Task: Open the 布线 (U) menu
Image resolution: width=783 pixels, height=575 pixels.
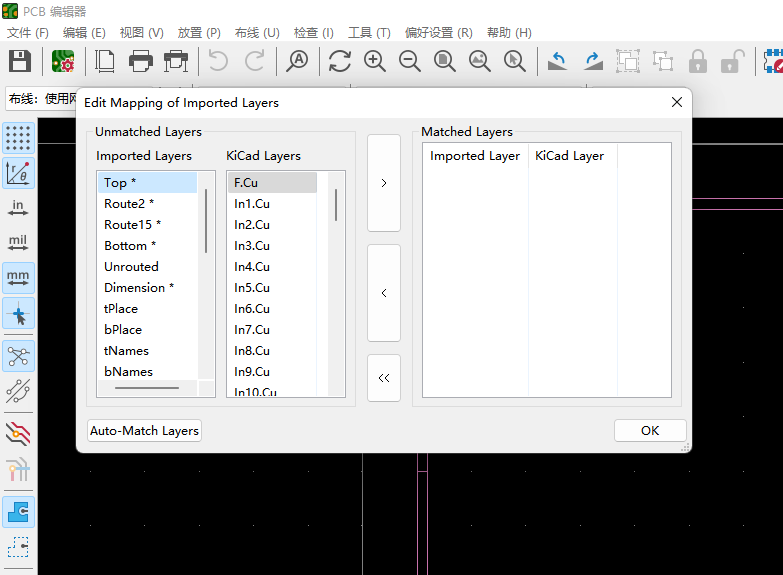Action: [257, 32]
